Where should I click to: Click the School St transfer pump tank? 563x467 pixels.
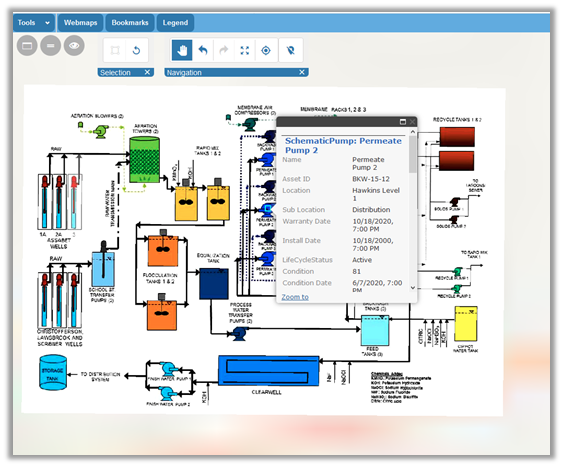tap(103, 269)
